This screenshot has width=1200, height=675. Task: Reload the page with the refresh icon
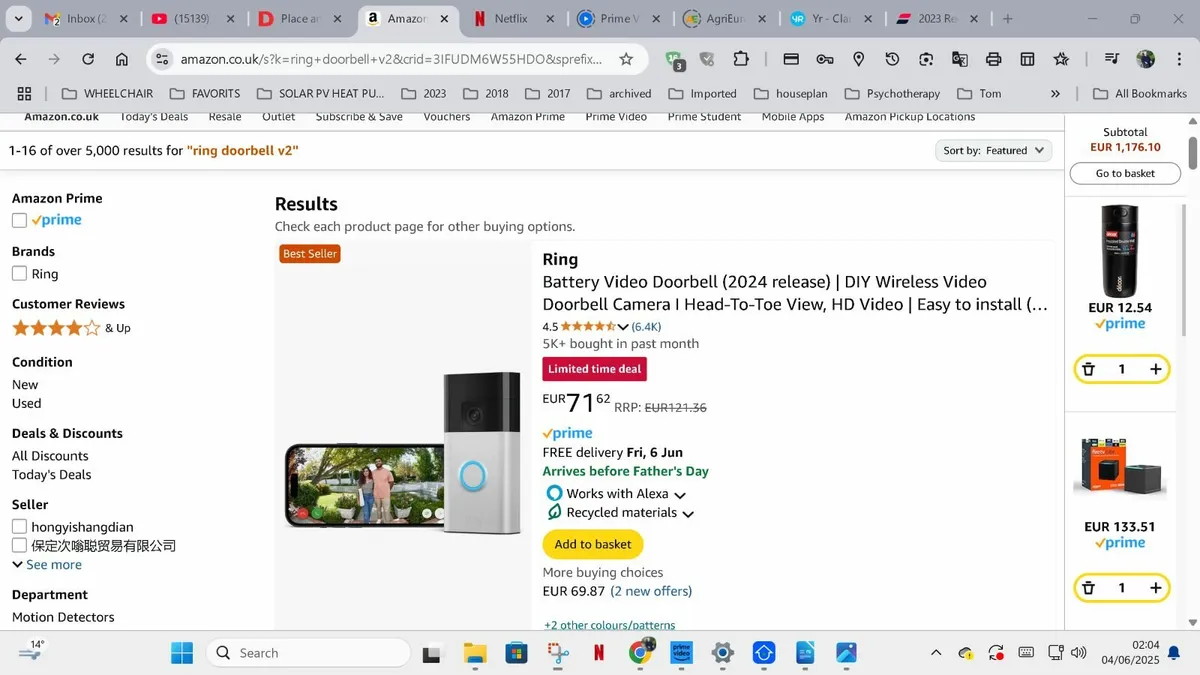[88, 59]
